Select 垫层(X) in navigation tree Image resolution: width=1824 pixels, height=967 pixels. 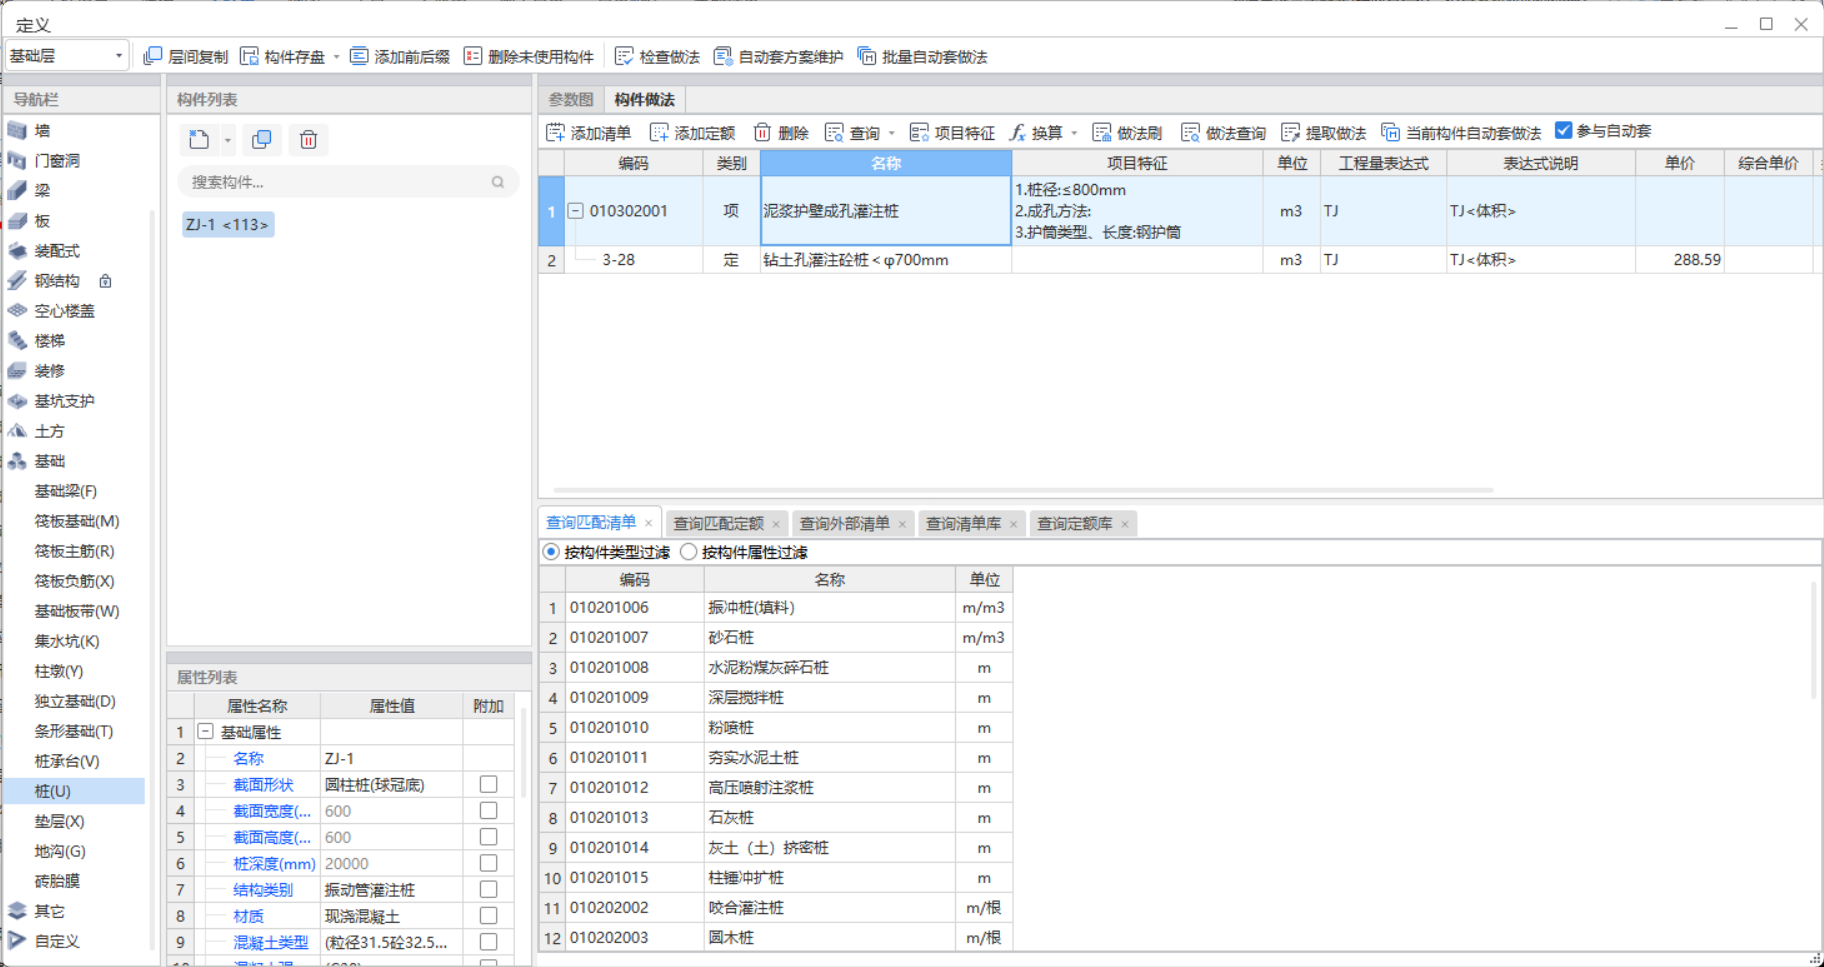(x=59, y=821)
